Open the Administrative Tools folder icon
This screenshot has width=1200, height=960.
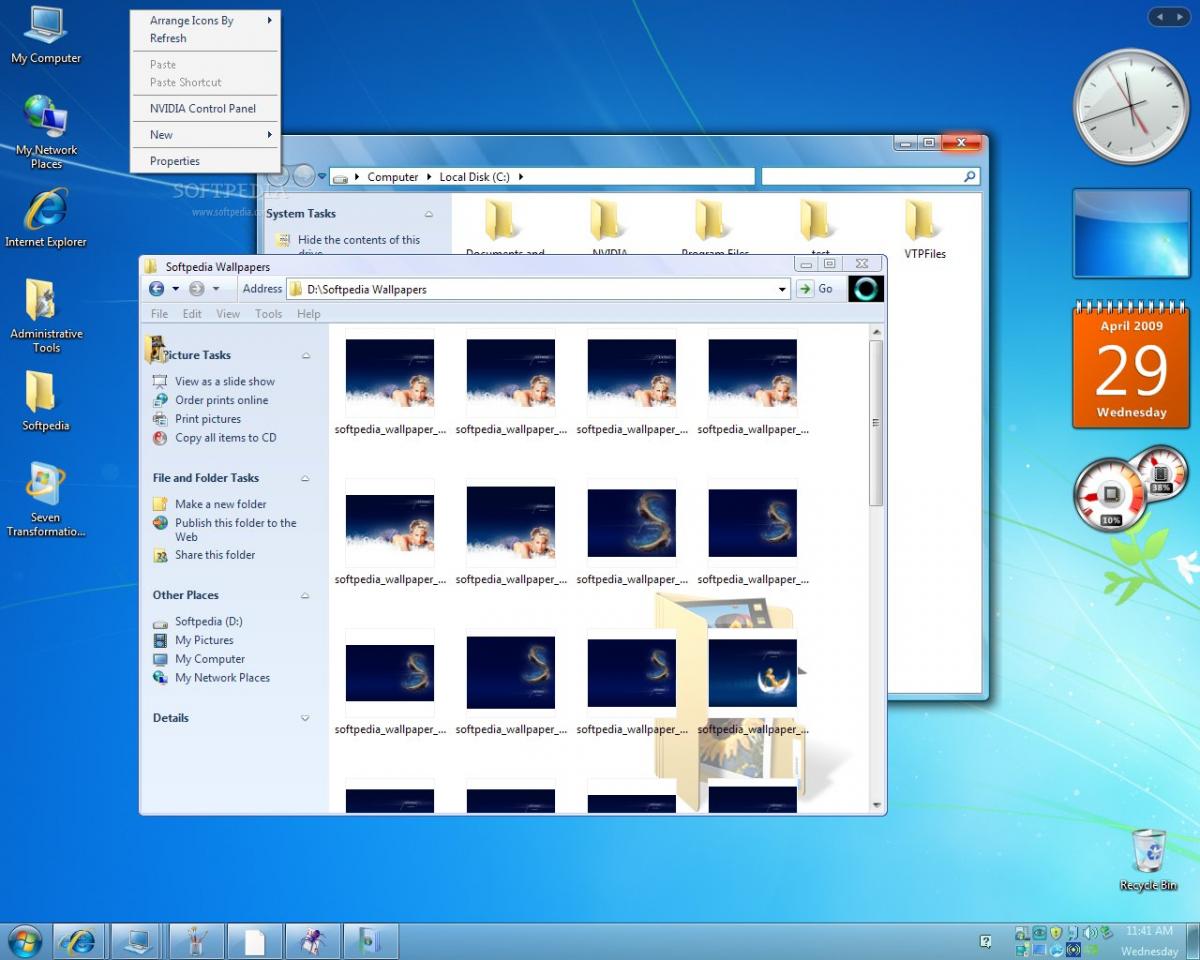coord(46,316)
